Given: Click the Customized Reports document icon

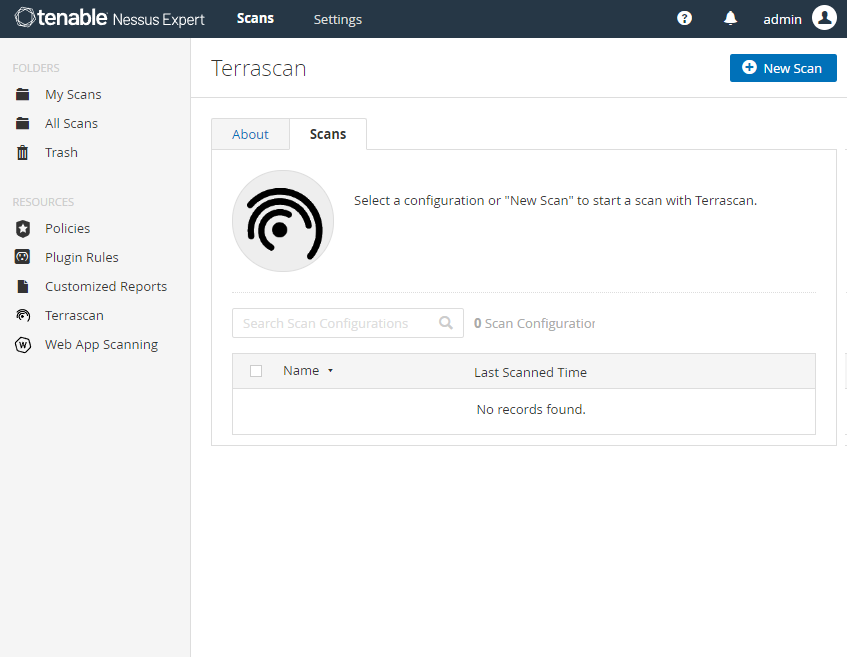Looking at the screenshot, I should coord(23,287).
